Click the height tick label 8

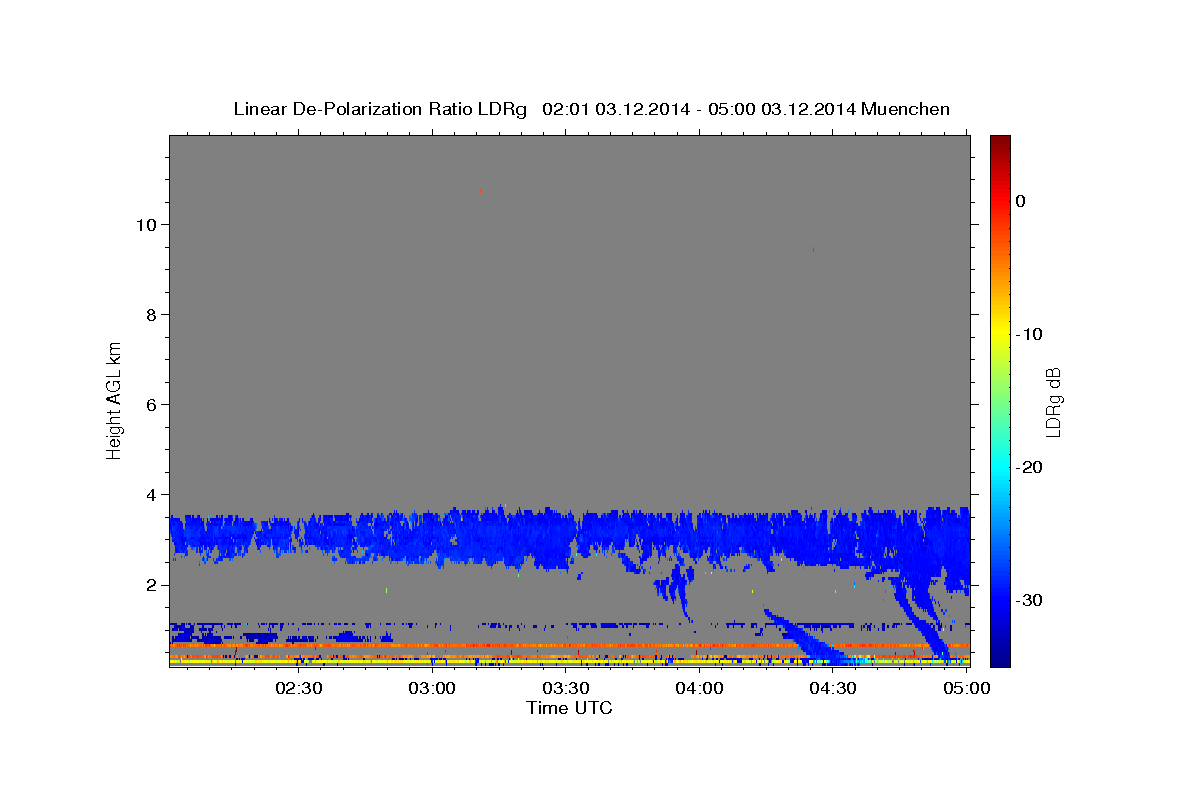150,315
